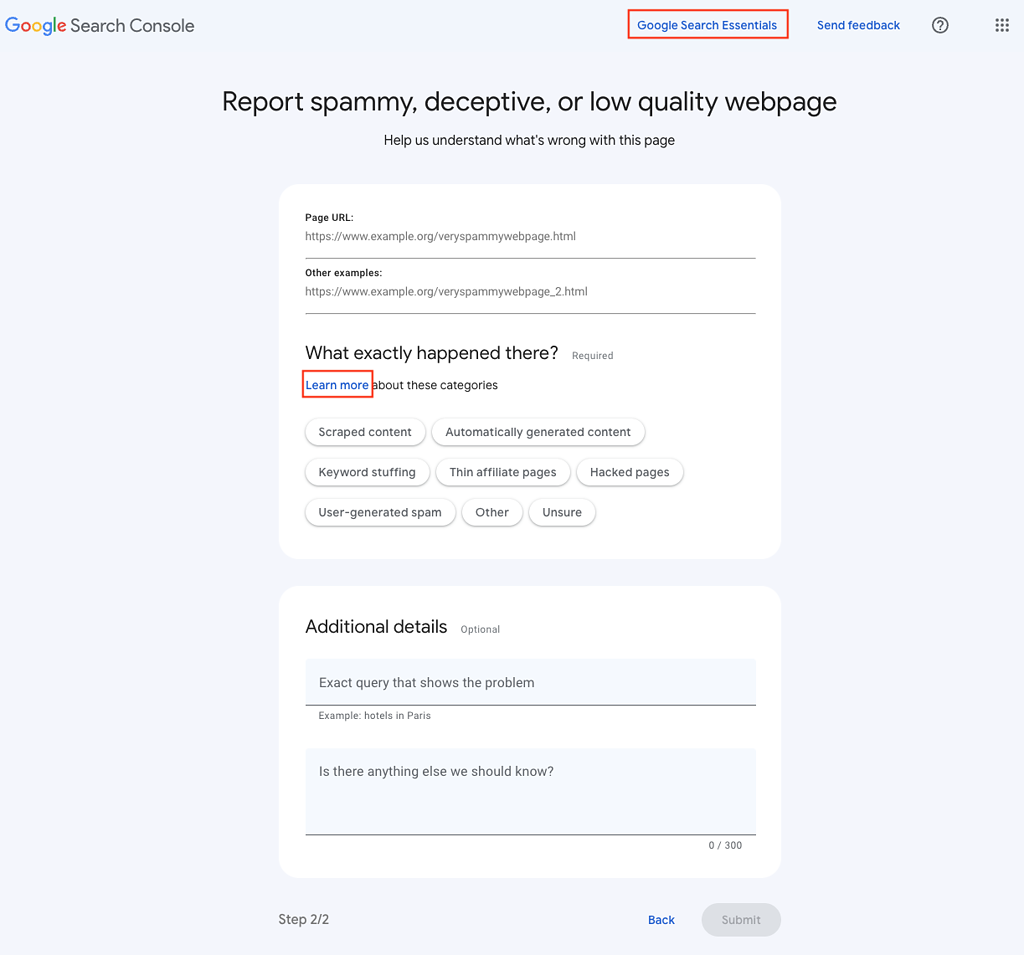This screenshot has height=955, width=1024.
Task: Select the Unsure category chip
Action: click(561, 511)
